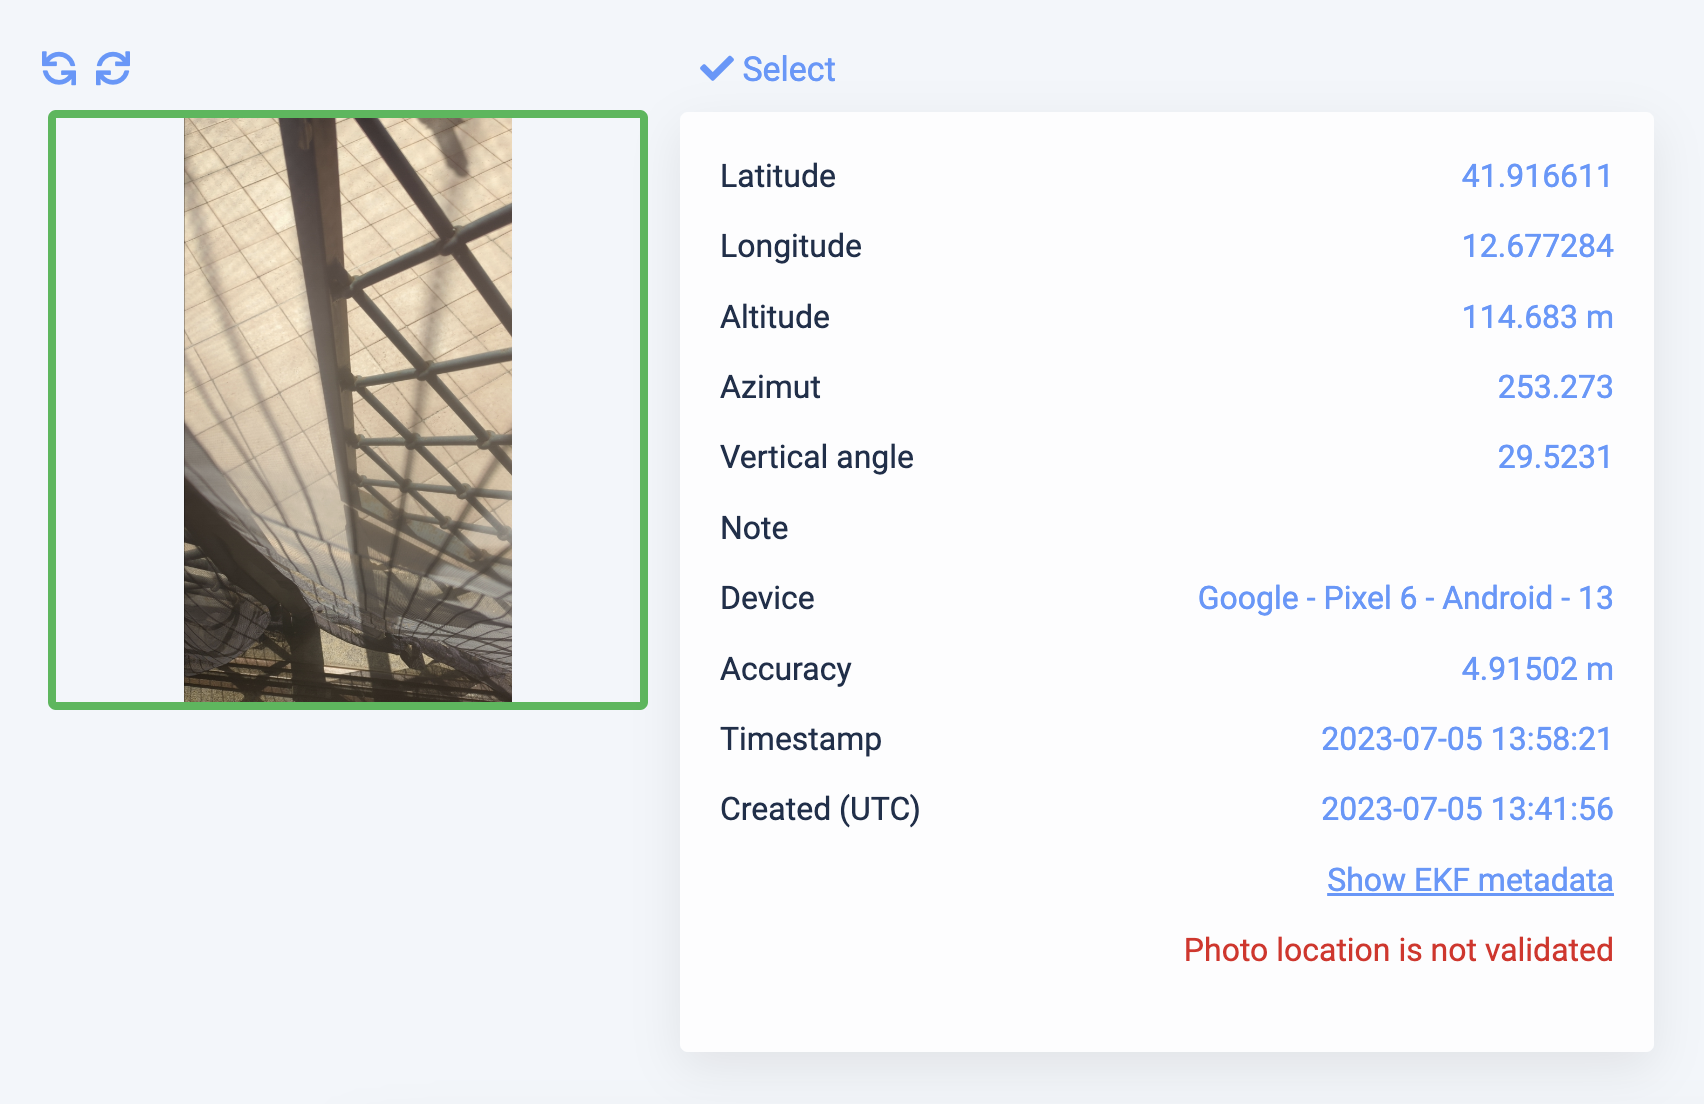This screenshot has width=1704, height=1104.
Task: Click the Timestamp value 13:58:21
Action: point(1467,739)
